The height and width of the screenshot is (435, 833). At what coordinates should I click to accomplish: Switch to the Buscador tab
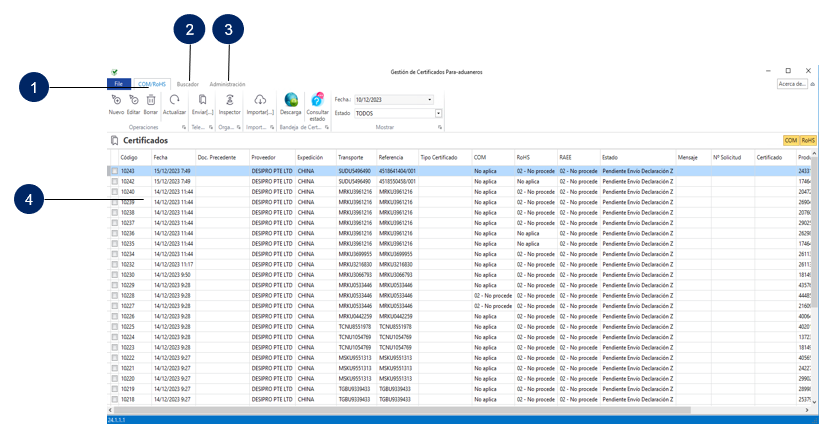(x=187, y=85)
